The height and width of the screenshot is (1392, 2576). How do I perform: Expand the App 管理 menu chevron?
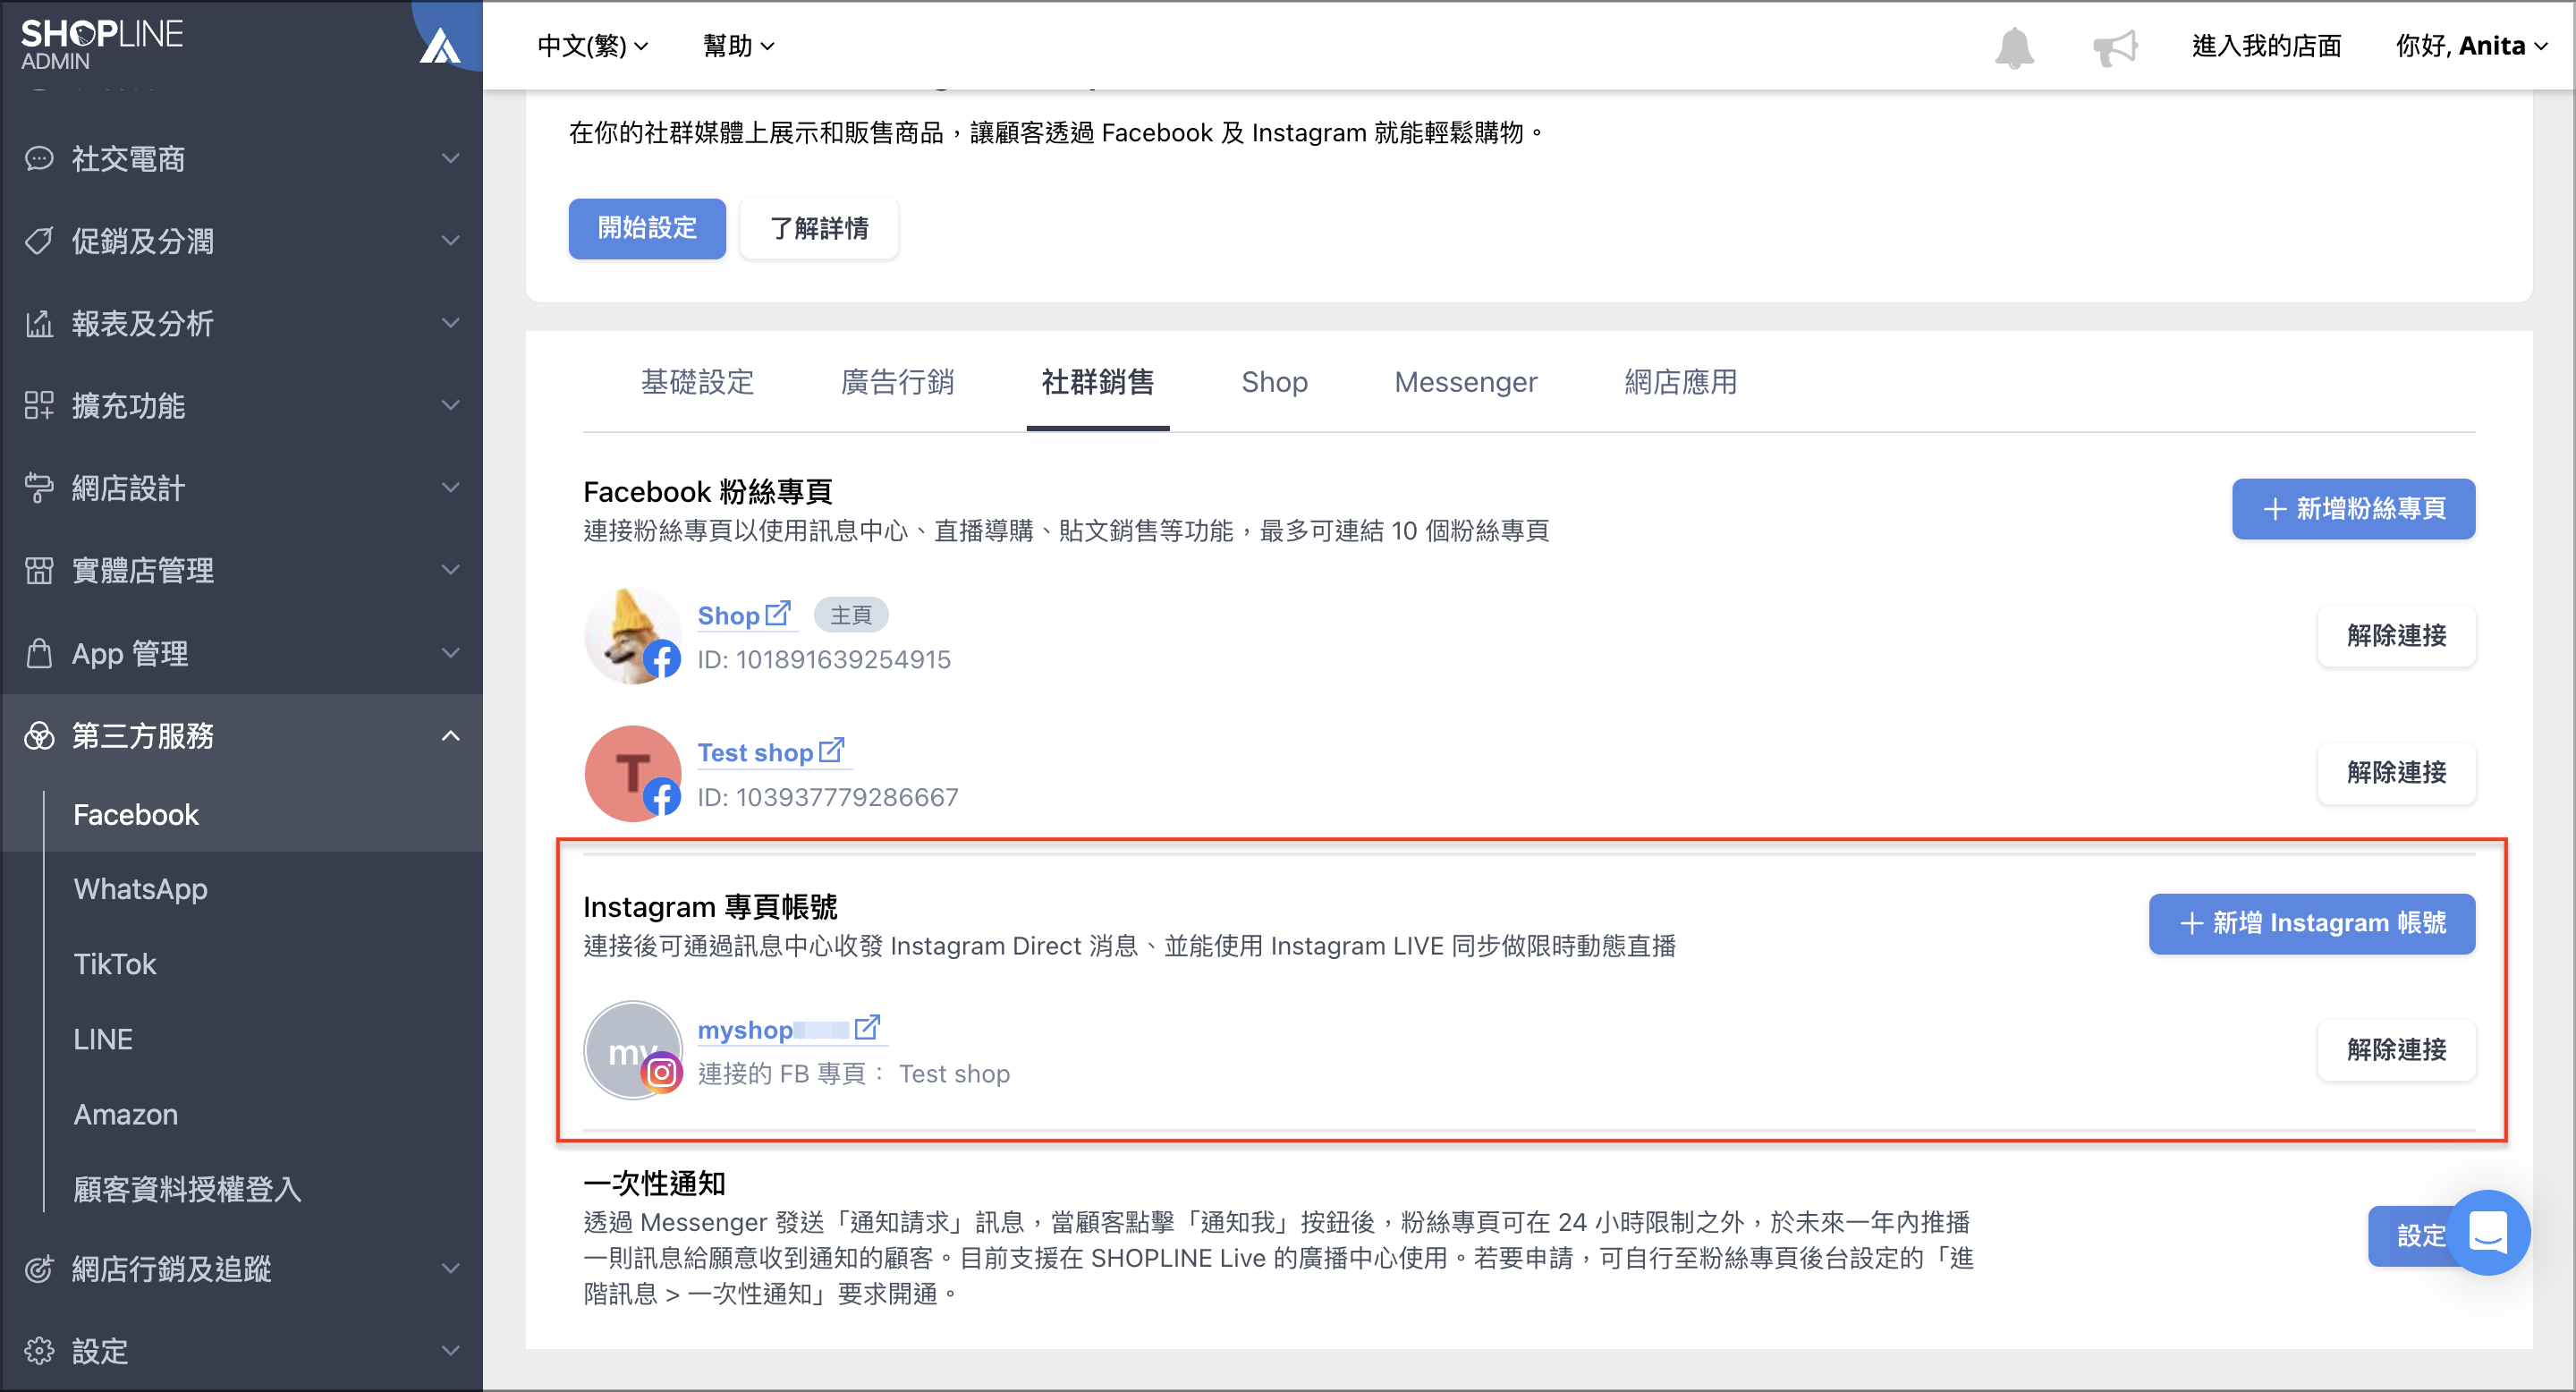[451, 653]
